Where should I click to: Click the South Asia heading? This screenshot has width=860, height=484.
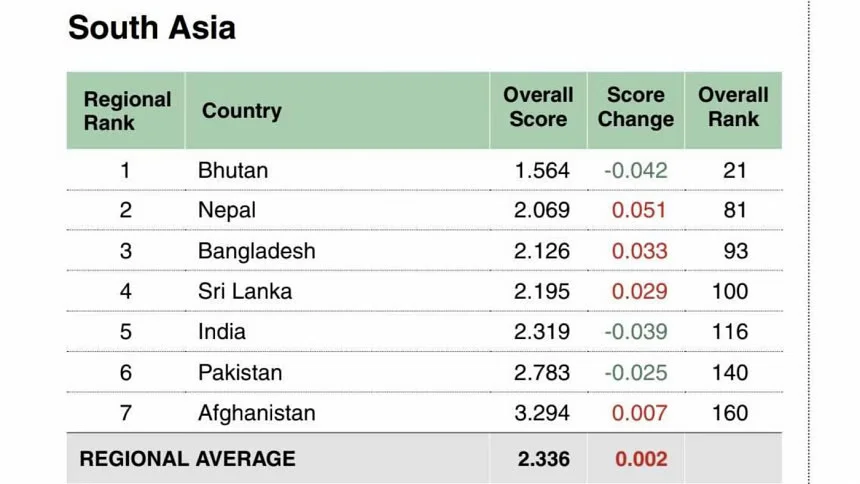point(152,27)
